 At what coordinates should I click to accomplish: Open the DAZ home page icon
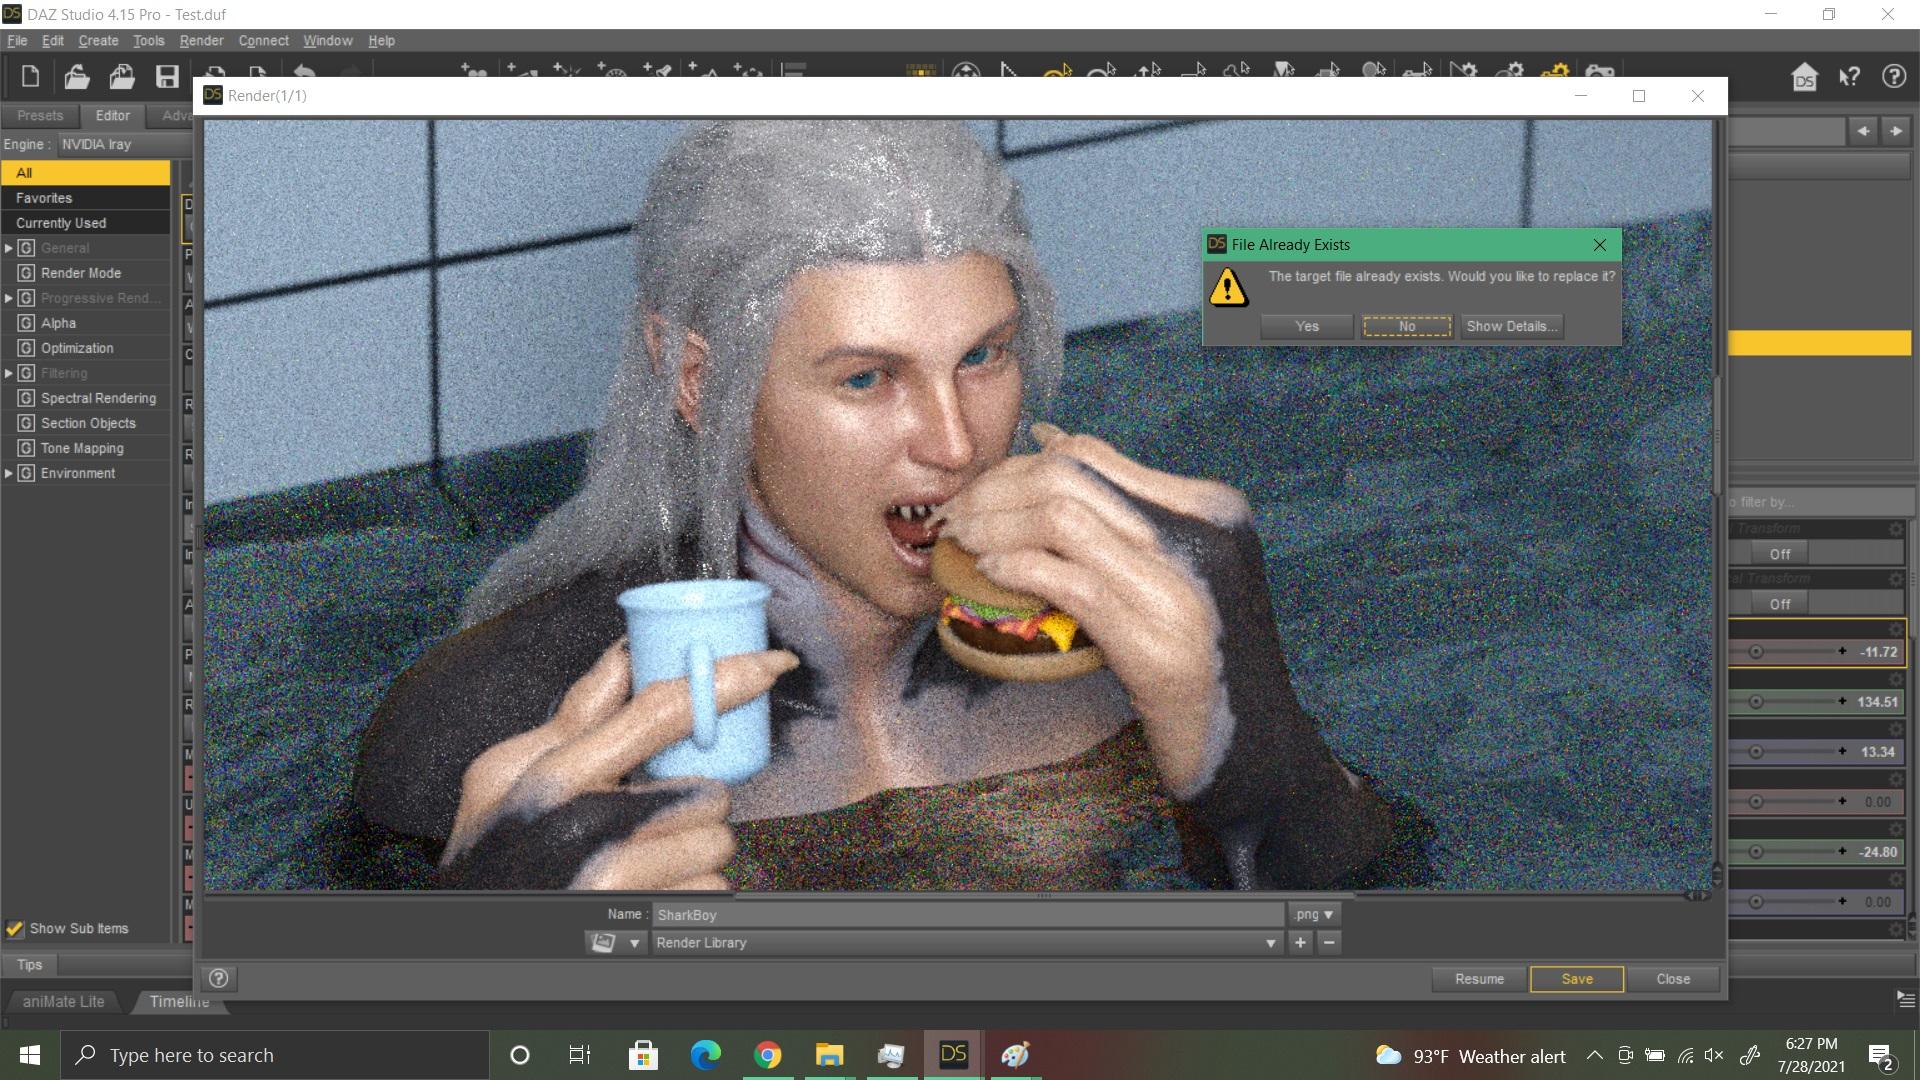pyautogui.click(x=1804, y=77)
